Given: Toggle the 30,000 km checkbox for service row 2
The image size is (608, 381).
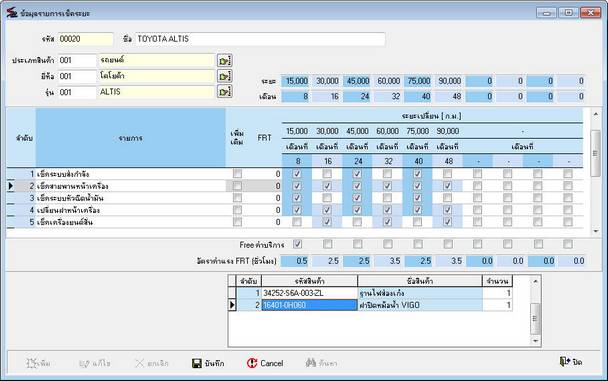Looking at the screenshot, I should pos(327,186).
